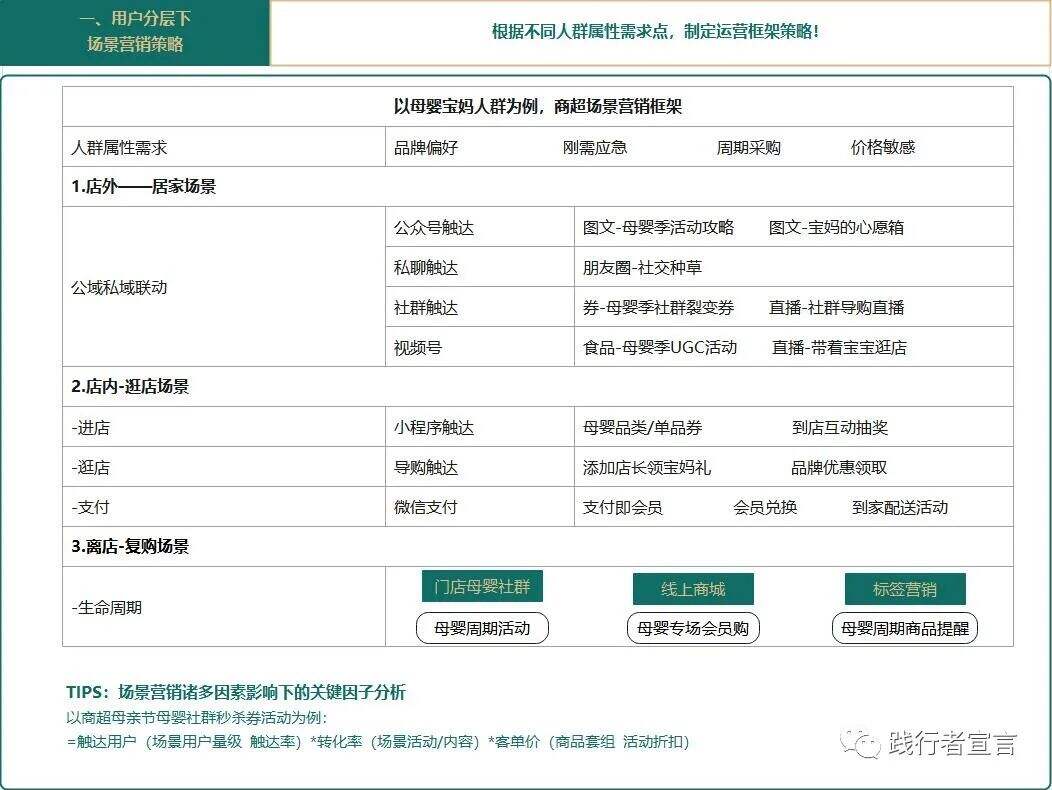Viewport: 1052px width, 790px height.
Task: Click the 用户分层下场景营销策略 header tab
Action: click(135, 32)
